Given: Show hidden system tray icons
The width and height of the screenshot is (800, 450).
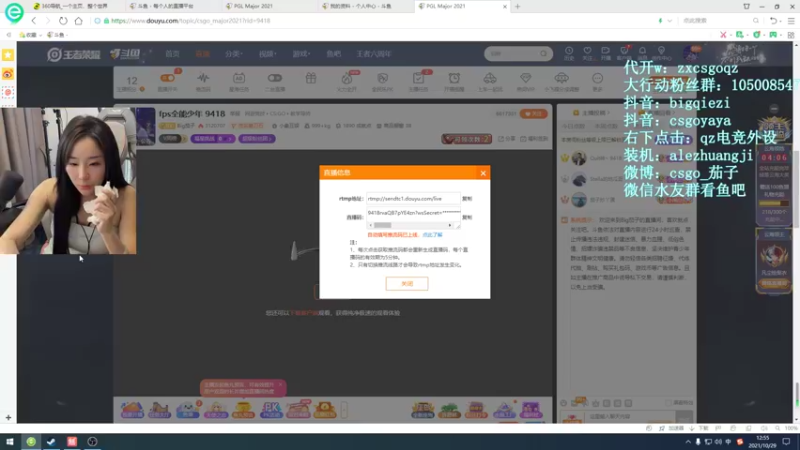Looking at the screenshot, I should pos(688,442).
